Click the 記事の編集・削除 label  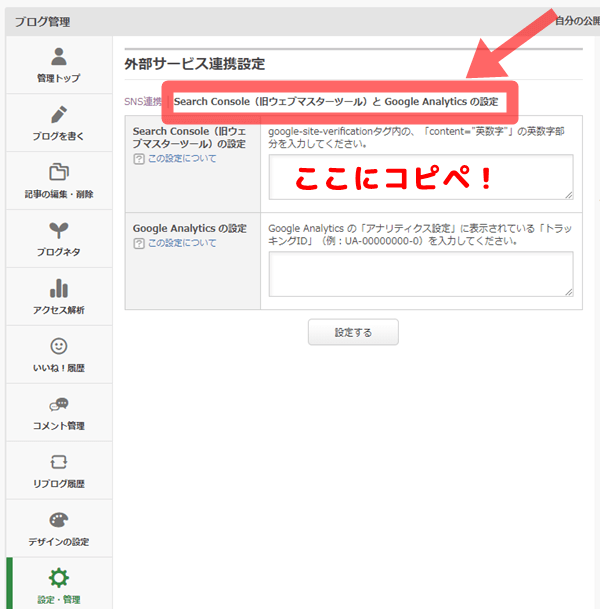(x=59, y=194)
